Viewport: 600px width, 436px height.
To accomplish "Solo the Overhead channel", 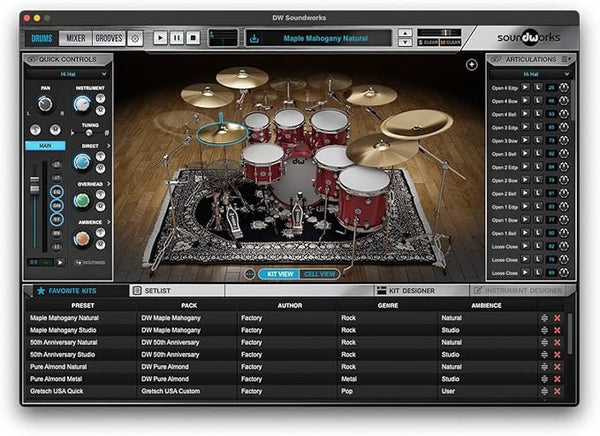I will (x=100, y=194).
